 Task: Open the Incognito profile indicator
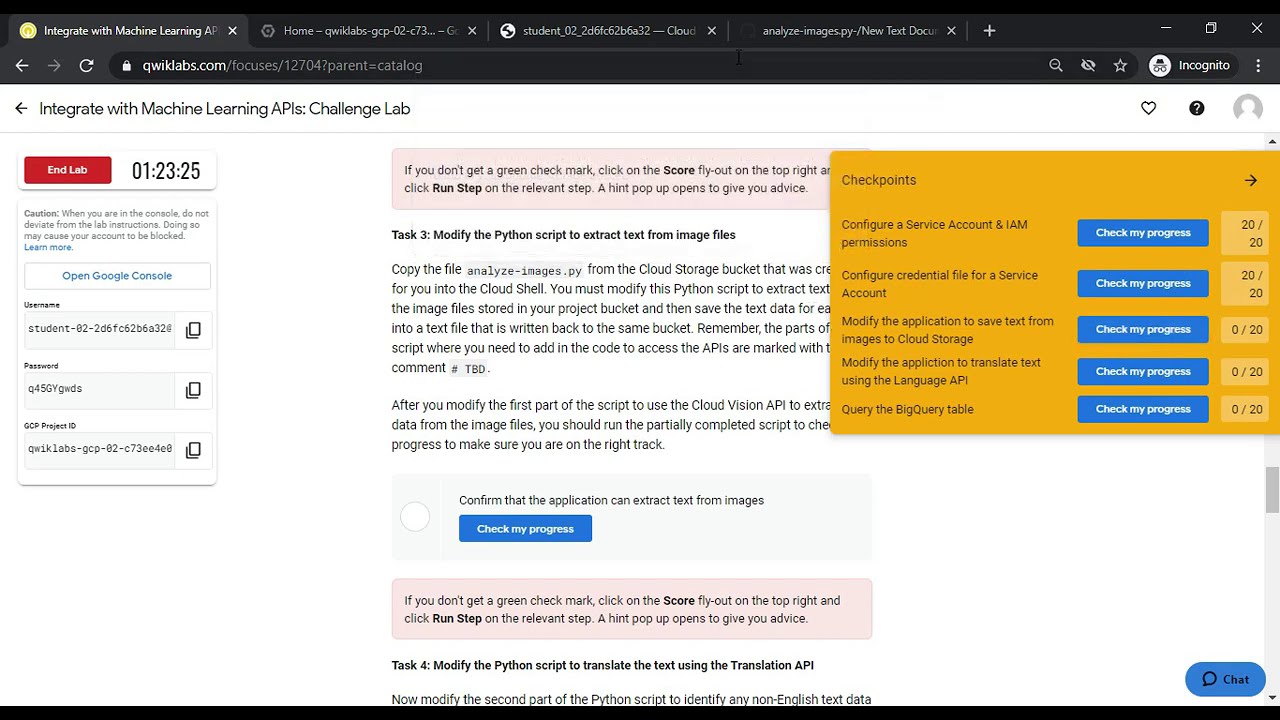click(x=1190, y=65)
